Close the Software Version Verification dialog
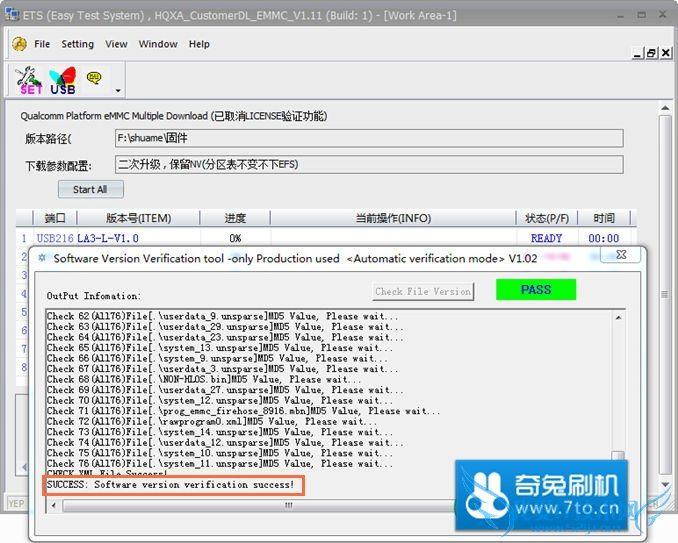The height and width of the screenshot is (543, 678). point(621,255)
